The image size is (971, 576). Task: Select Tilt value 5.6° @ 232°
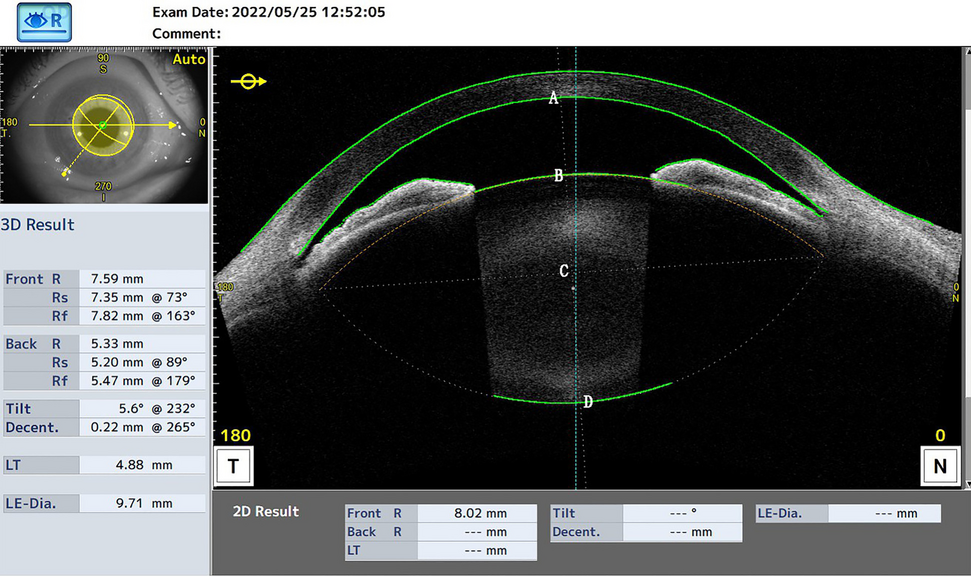[142, 409]
